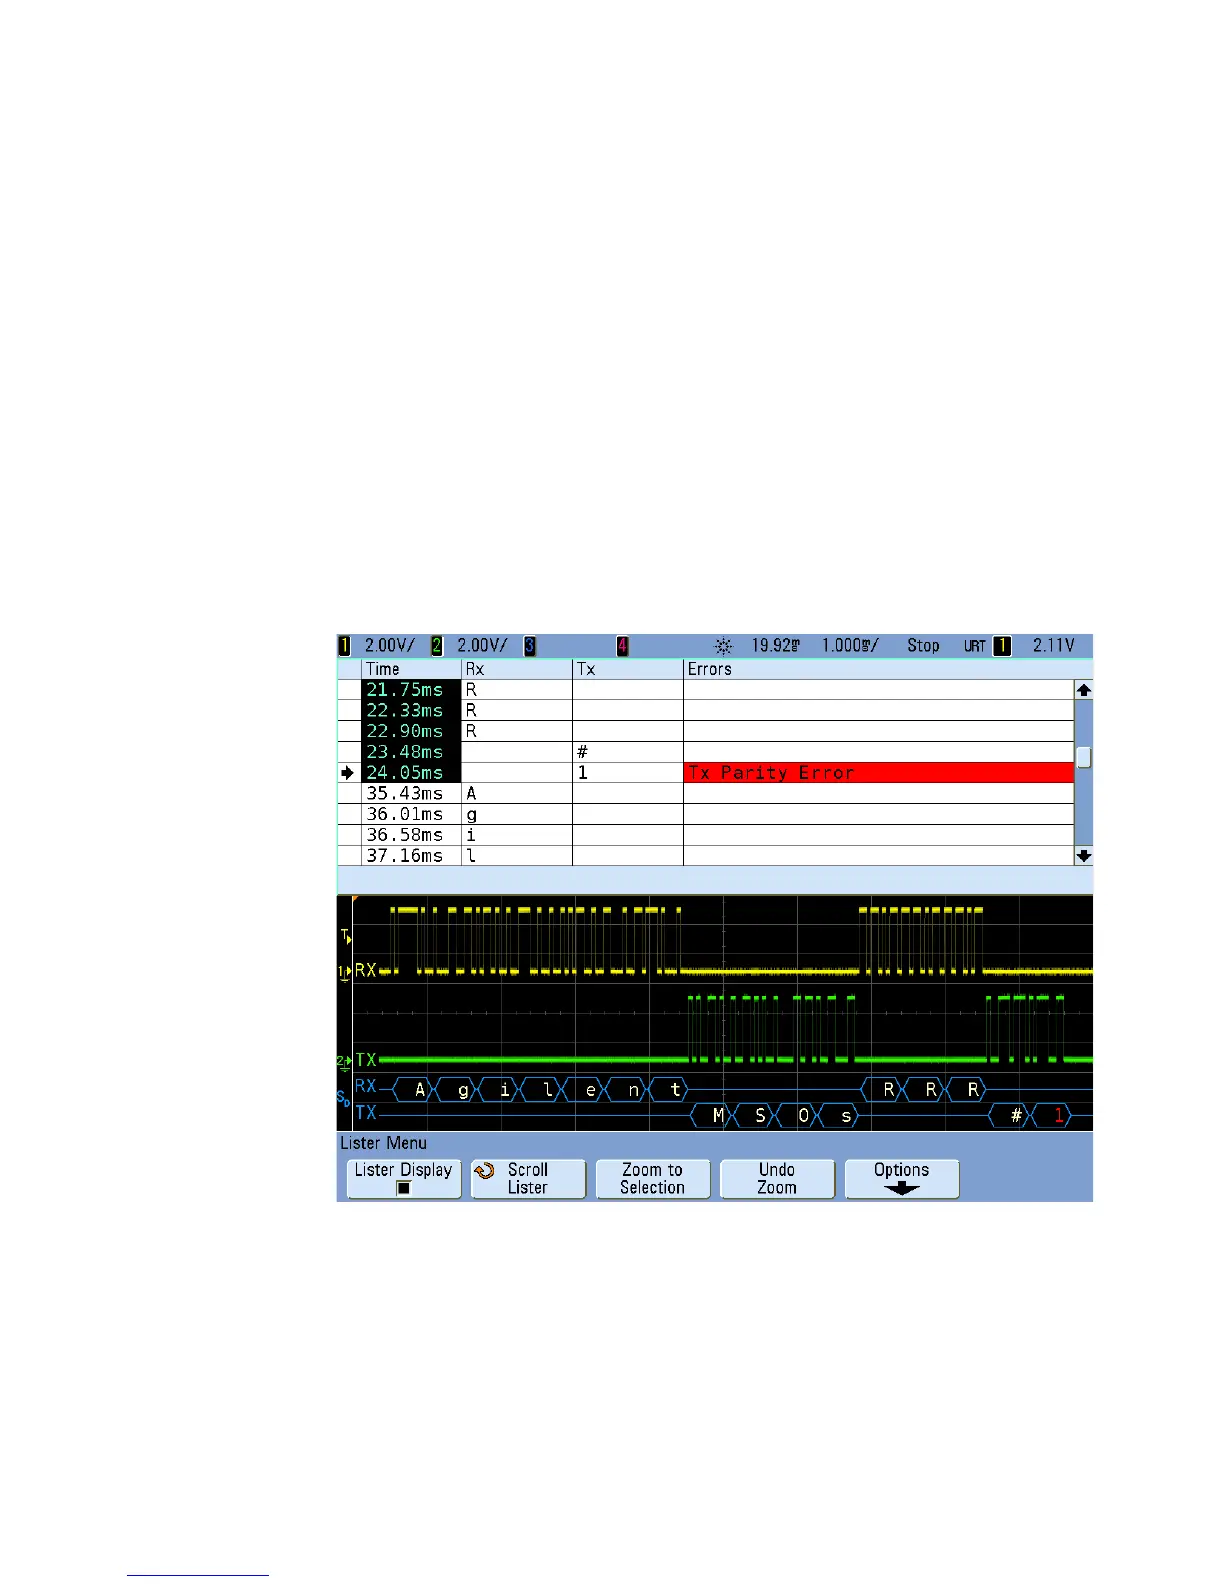Click the green TX waveform label
Viewport: 1224px width, 1584px height.
click(366, 1060)
